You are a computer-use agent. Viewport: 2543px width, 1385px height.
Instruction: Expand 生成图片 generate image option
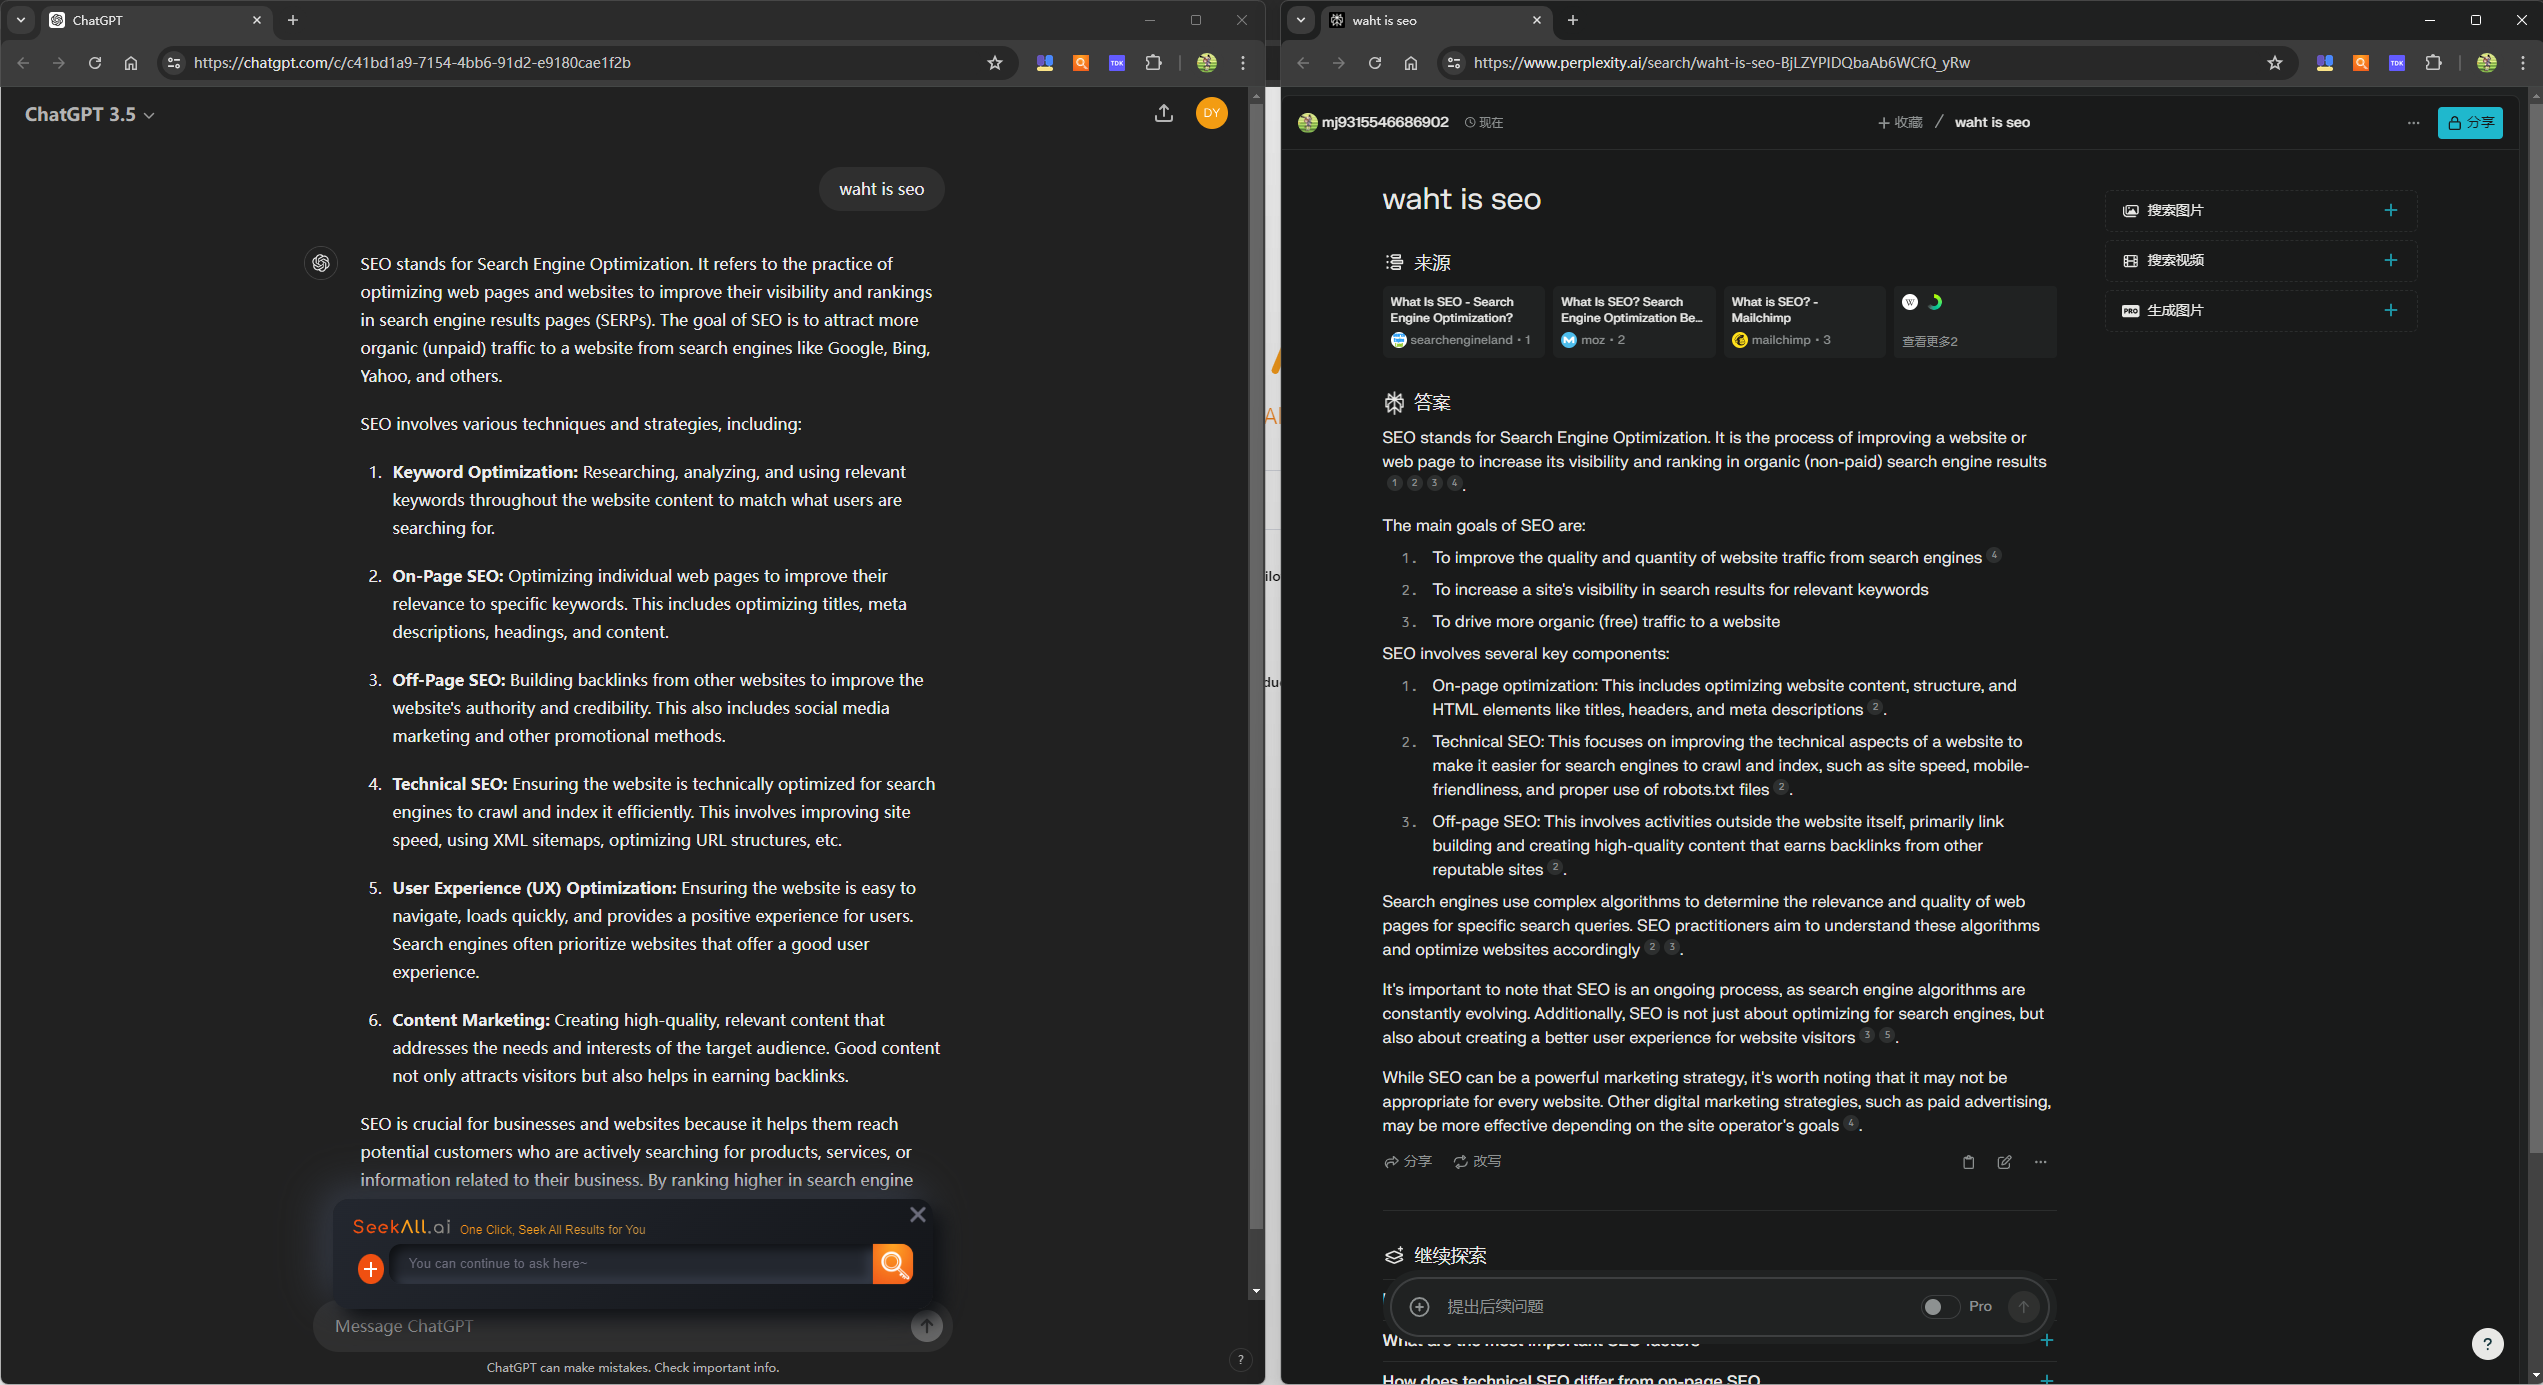coord(2260,311)
